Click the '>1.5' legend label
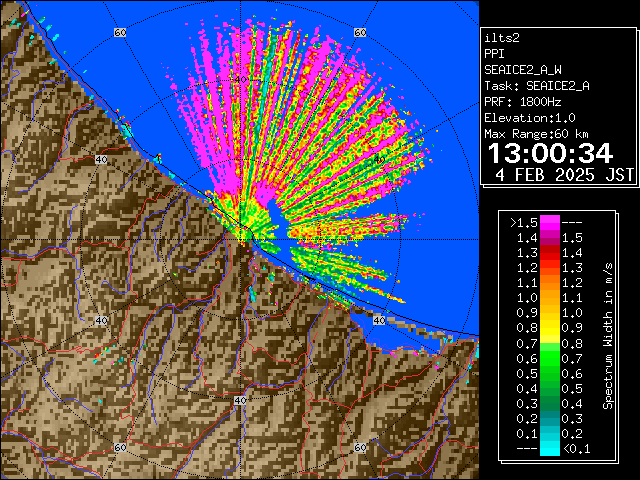Image resolution: width=640 pixels, height=480 pixels. point(523,223)
